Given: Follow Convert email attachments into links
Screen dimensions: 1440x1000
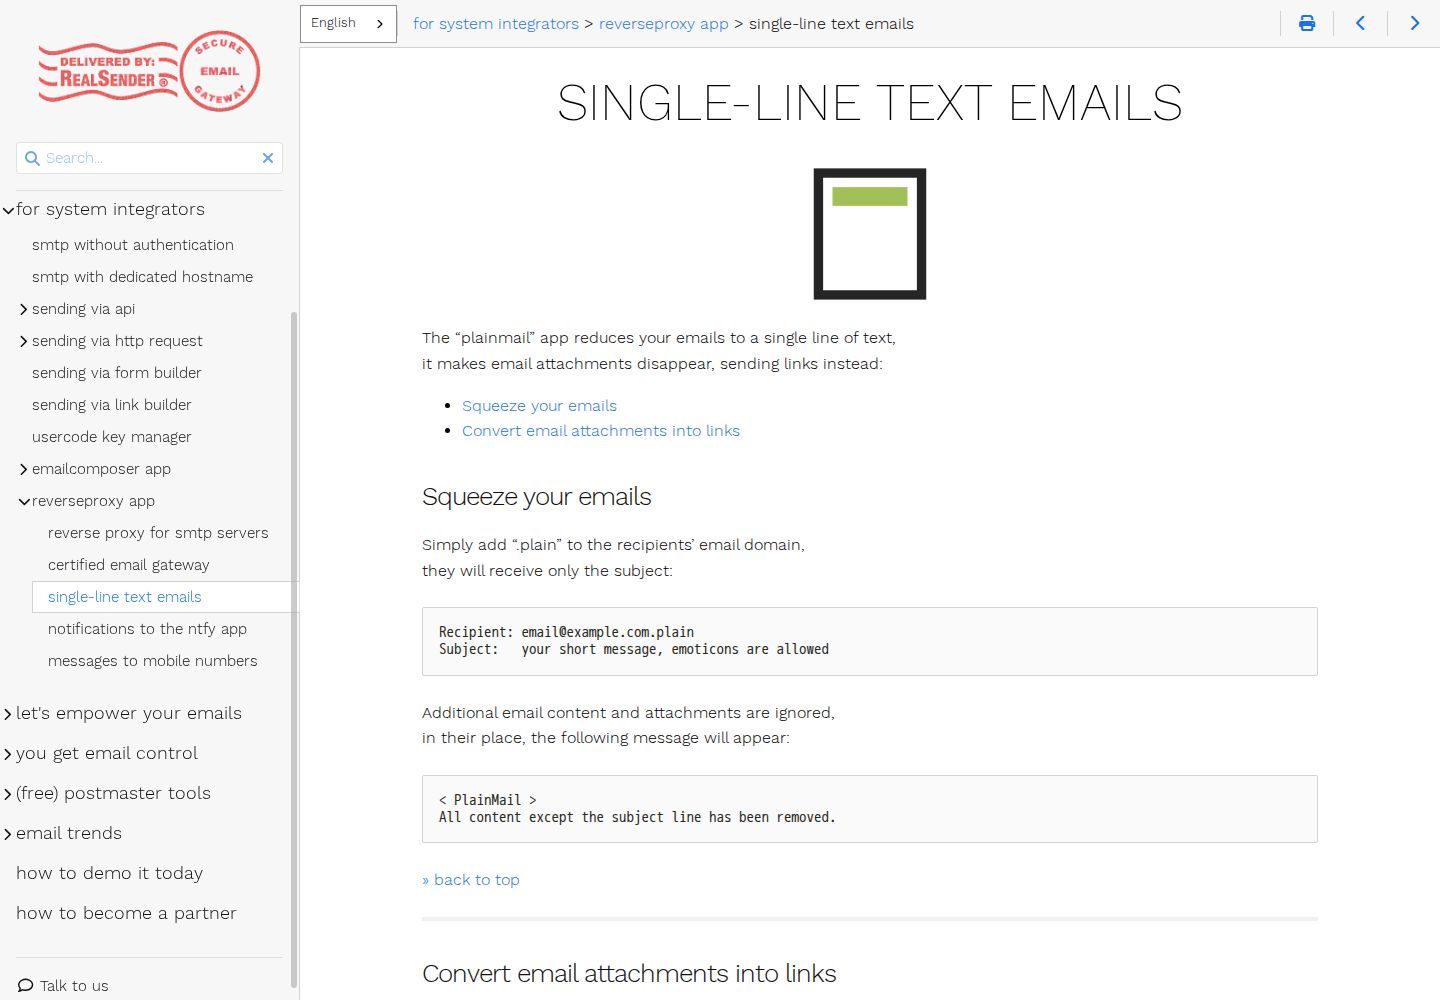Looking at the screenshot, I should (601, 430).
